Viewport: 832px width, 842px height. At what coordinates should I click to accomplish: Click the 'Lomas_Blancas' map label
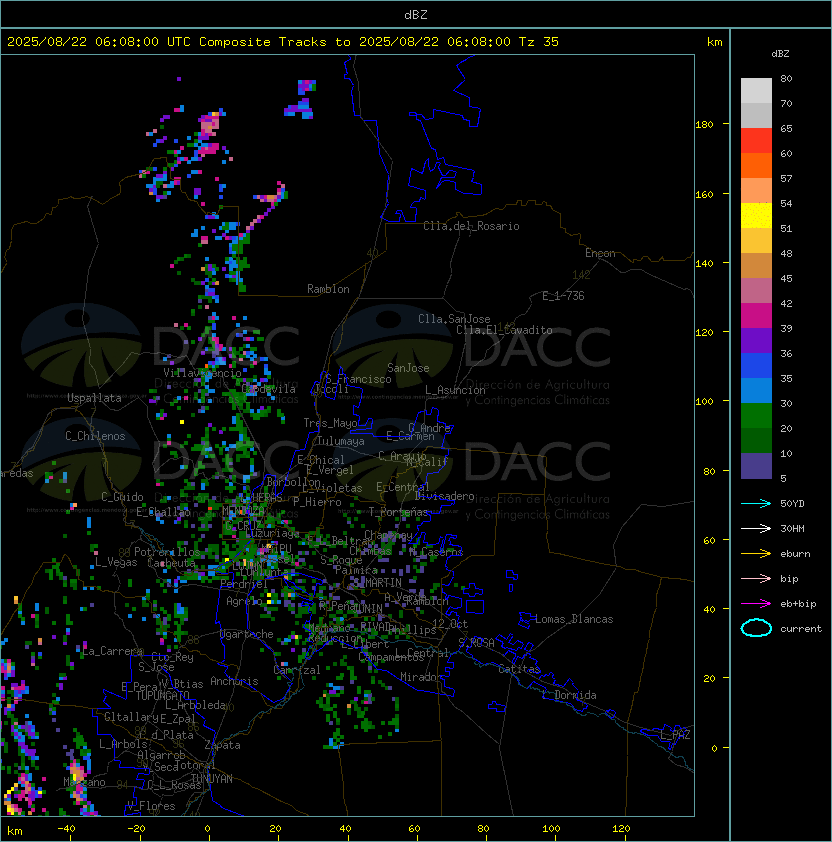tap(574, 619)
